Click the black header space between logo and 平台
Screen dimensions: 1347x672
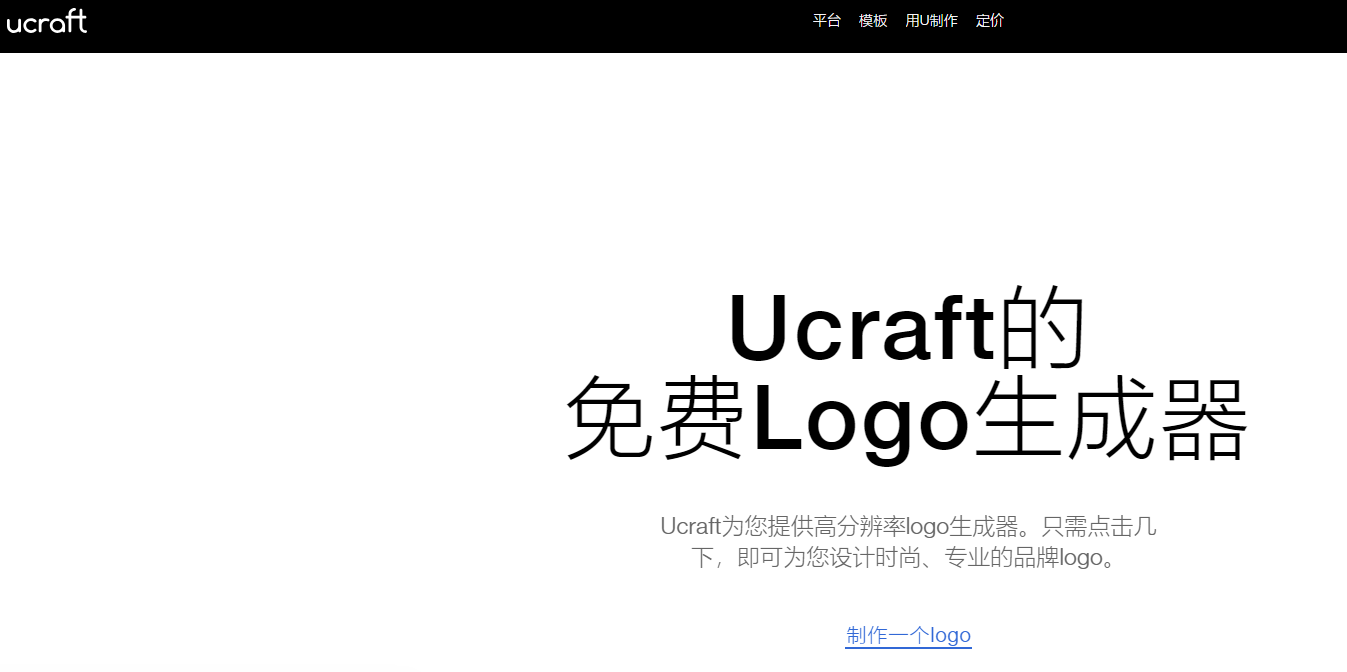click(450, 25)
